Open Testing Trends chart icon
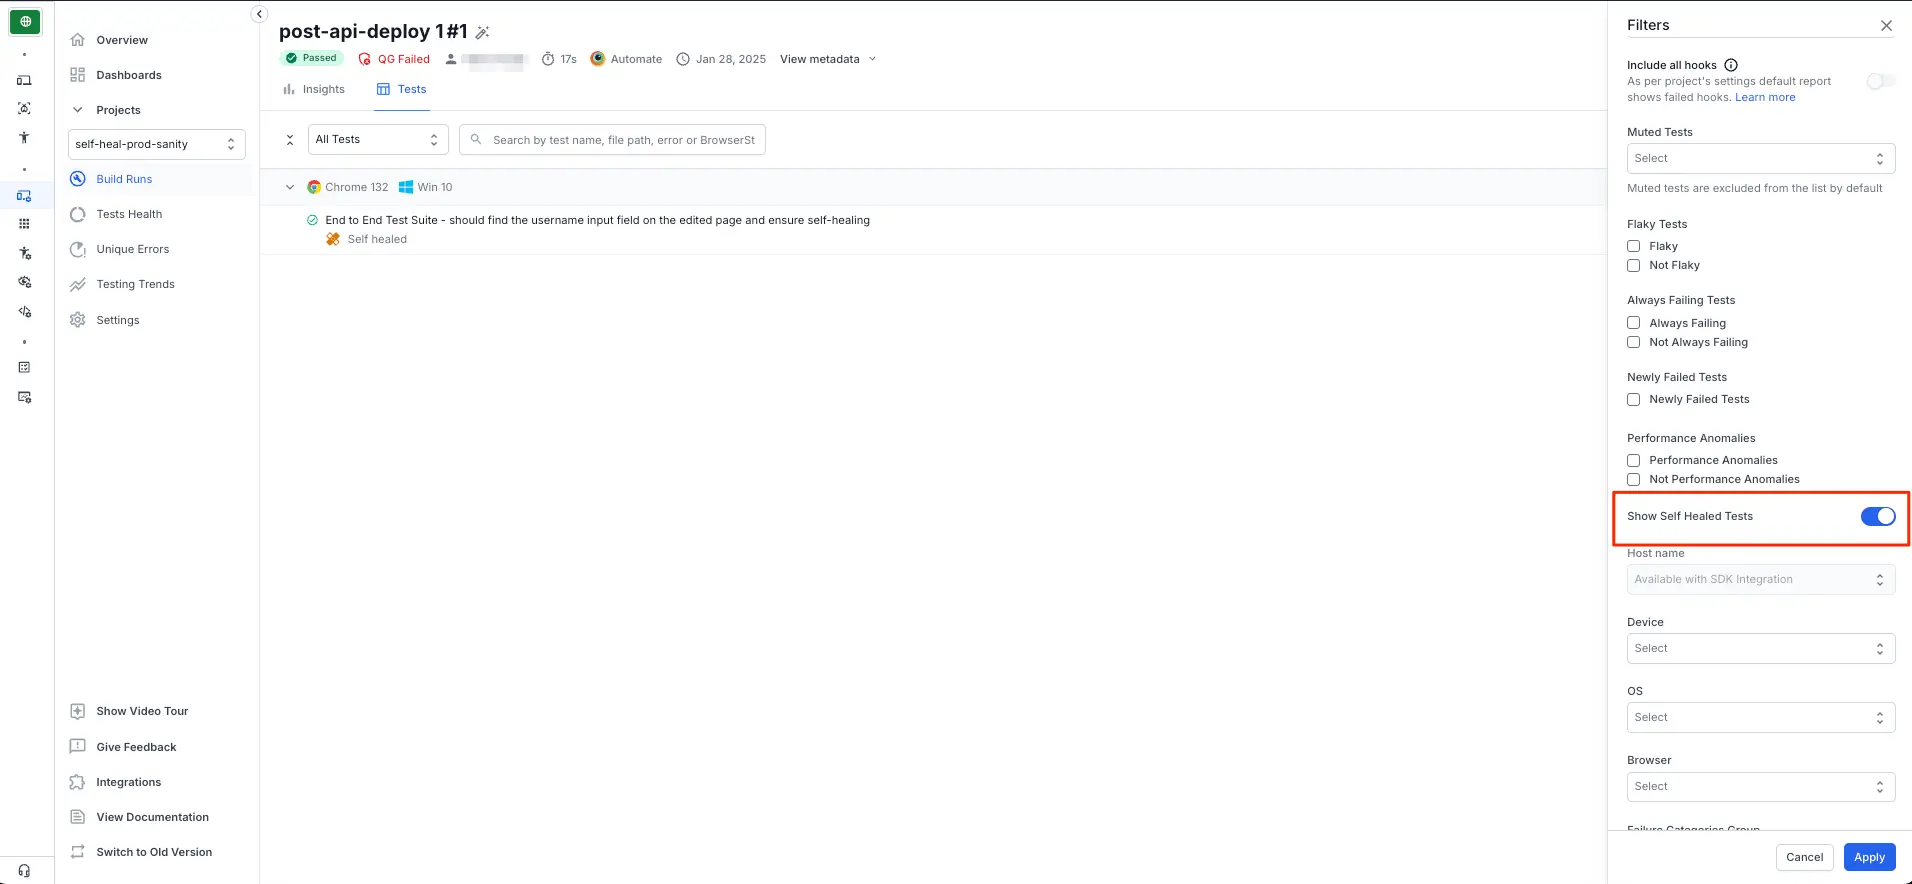1912x884 pixels. click(78, 285)
